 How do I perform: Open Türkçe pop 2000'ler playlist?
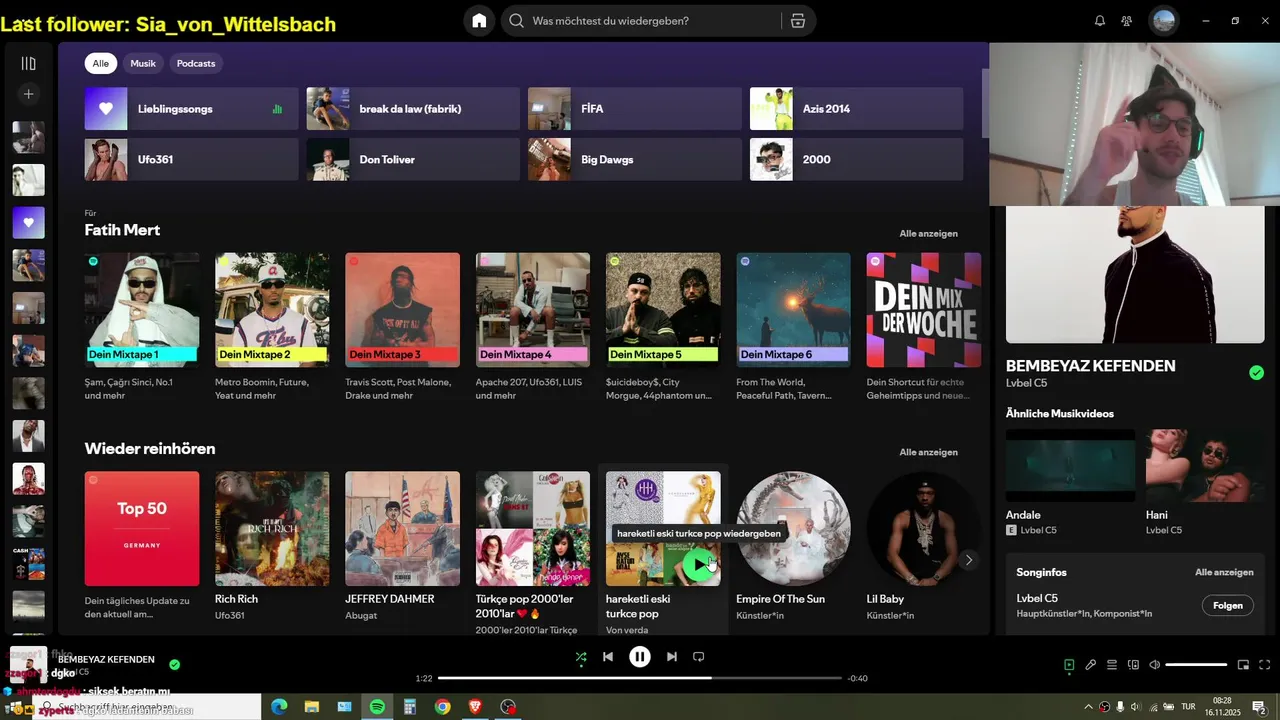tap(533, 529)
